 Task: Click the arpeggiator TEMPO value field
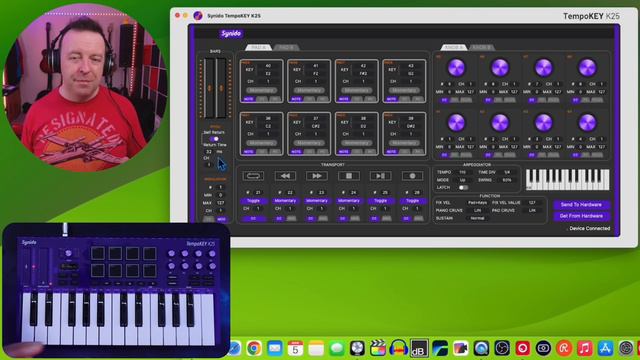pos(462,172)
